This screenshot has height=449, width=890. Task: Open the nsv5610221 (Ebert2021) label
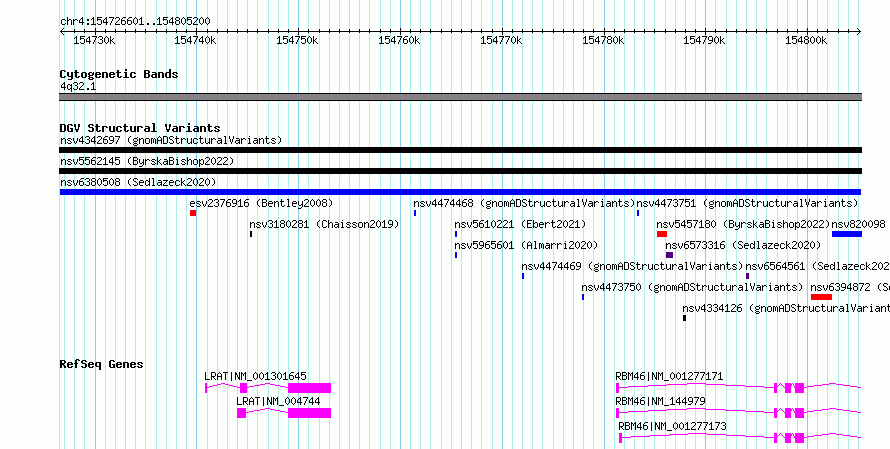pyautogui.click(x=520, y=224)
